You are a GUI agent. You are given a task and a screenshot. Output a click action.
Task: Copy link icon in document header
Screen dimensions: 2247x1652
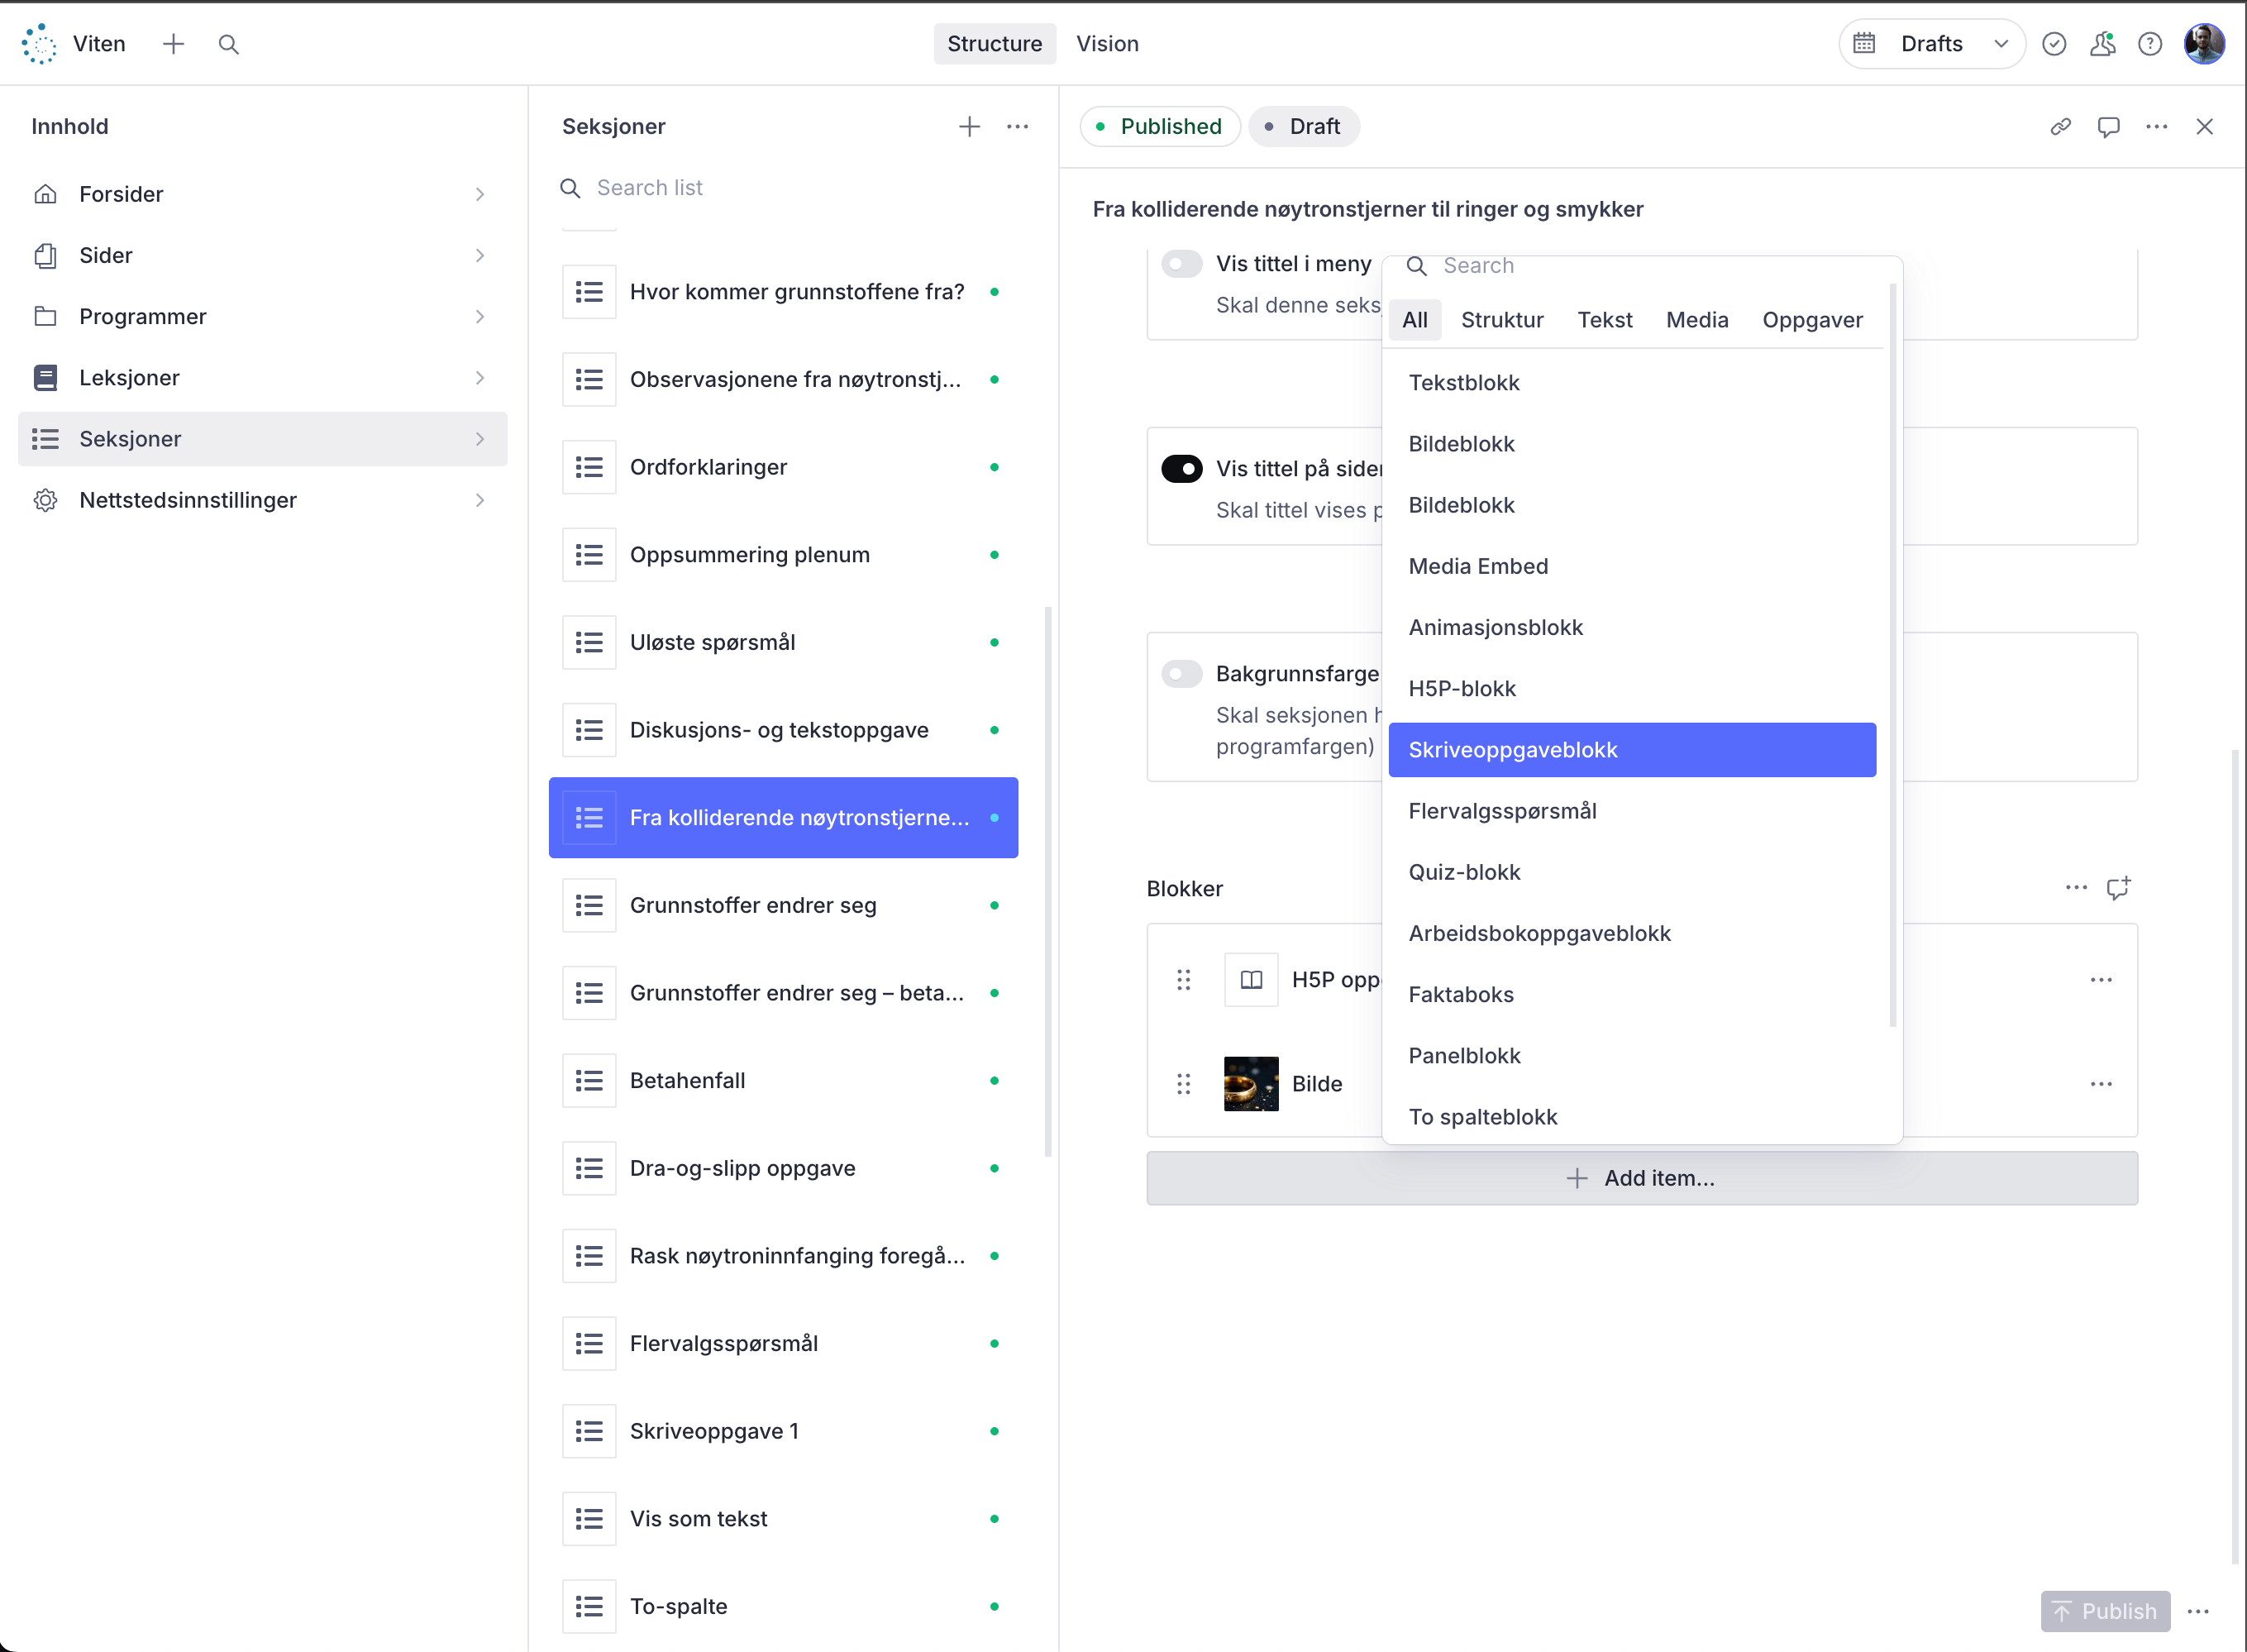2060,127
